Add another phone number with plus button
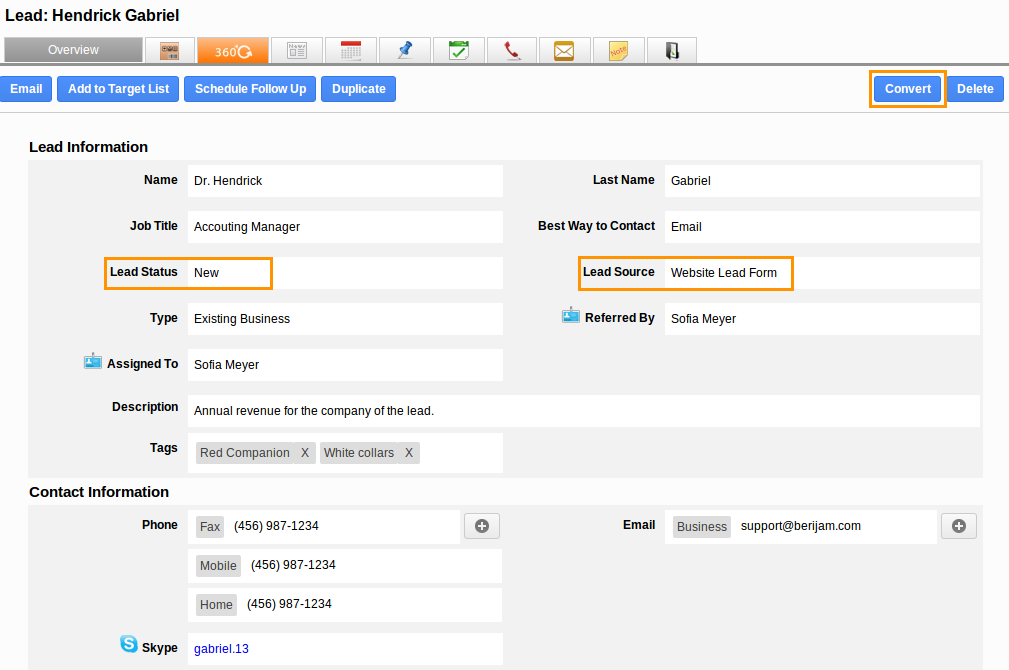 coord(481,526)
